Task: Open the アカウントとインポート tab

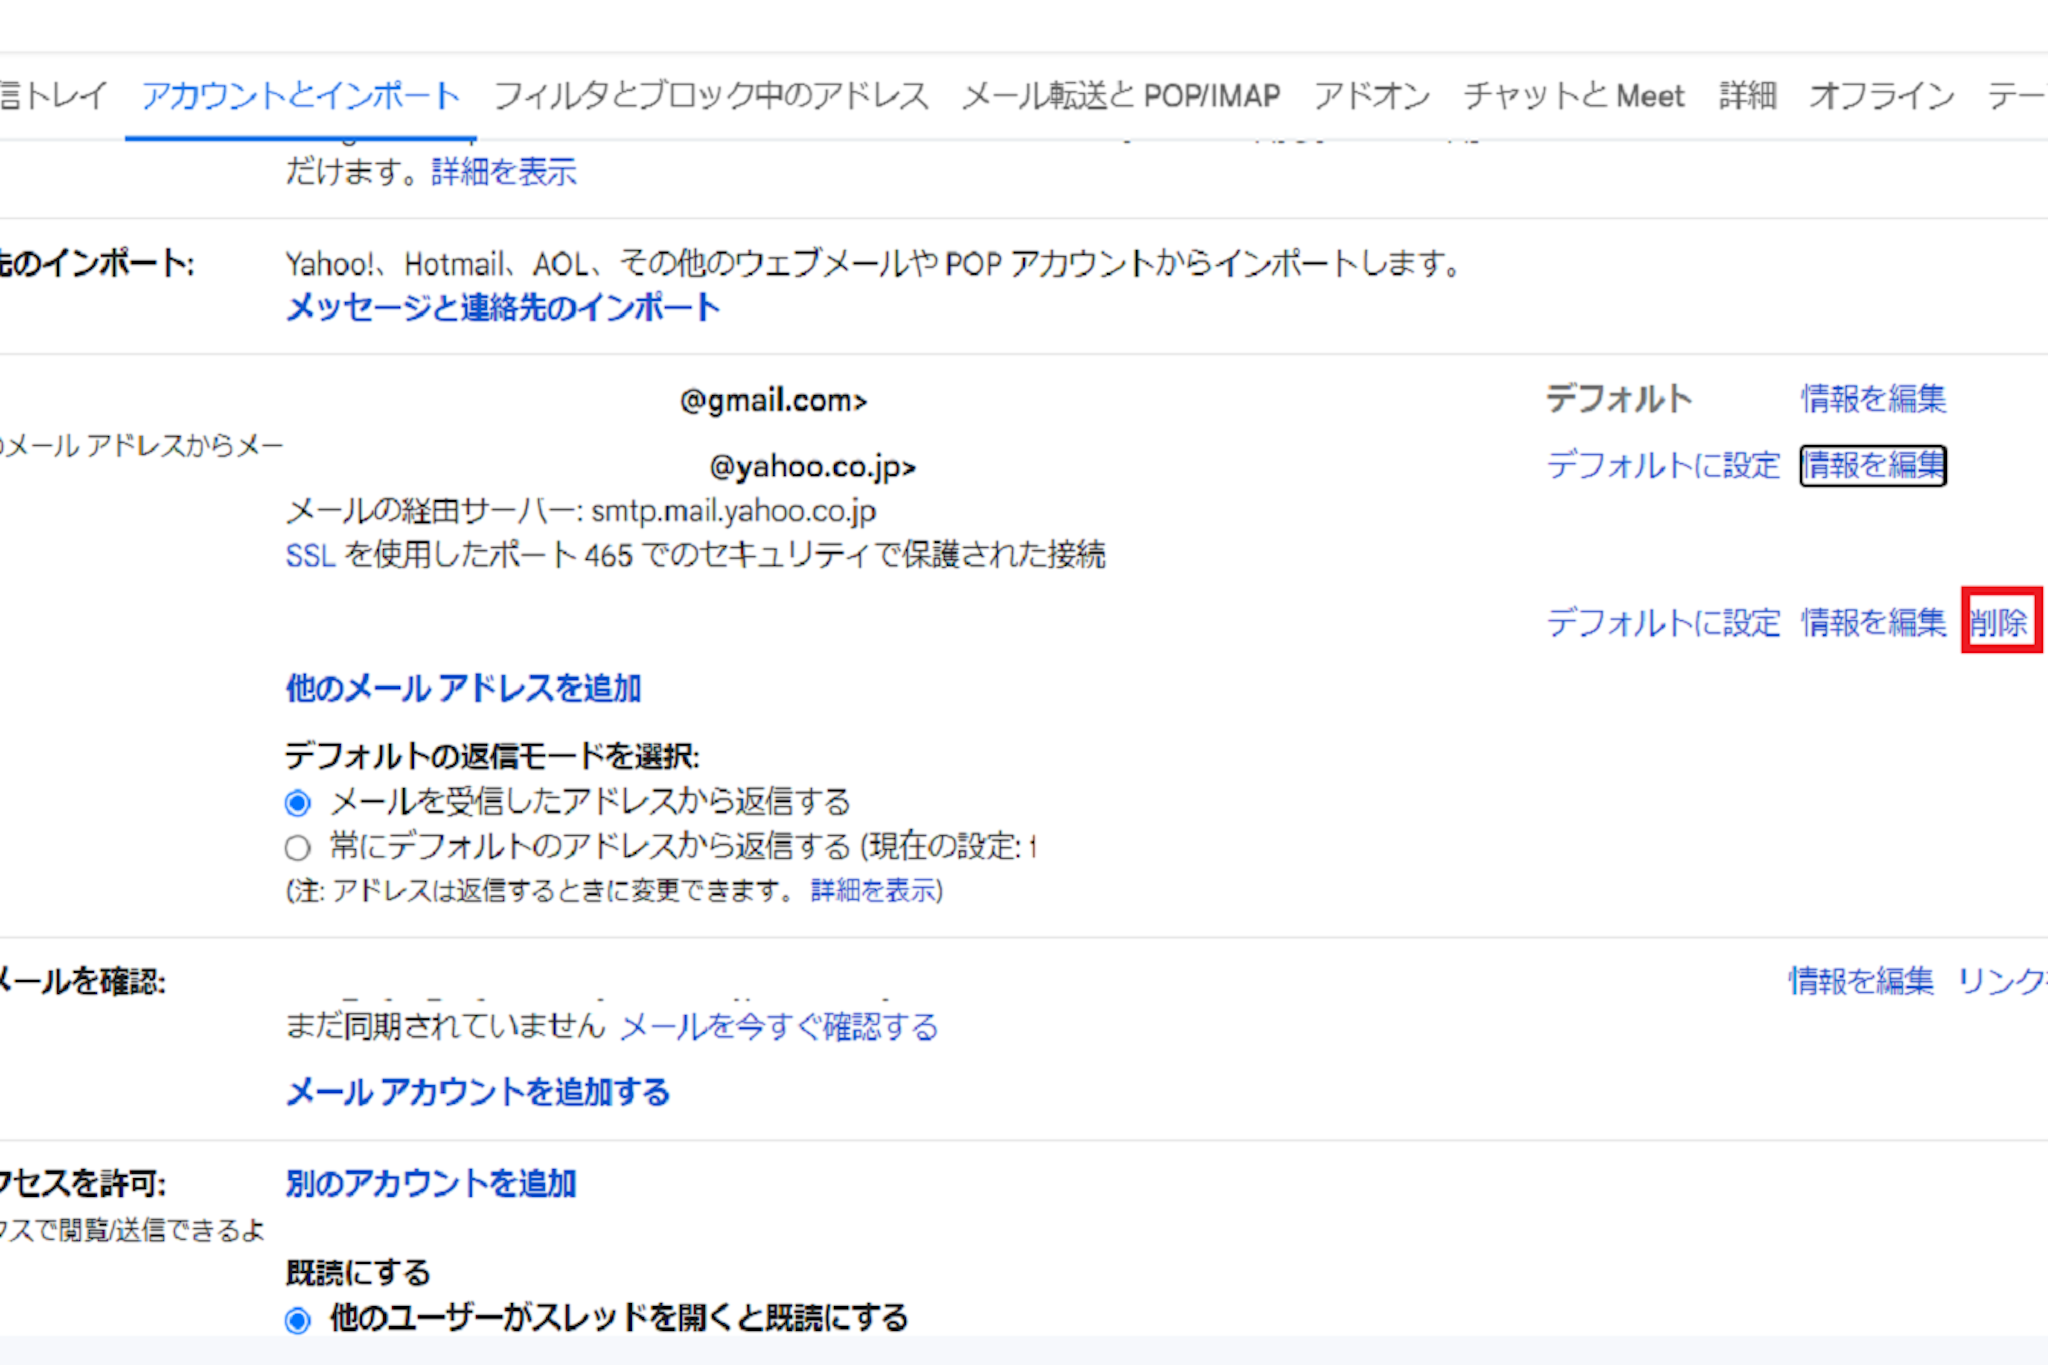Action: click(300, 96)
